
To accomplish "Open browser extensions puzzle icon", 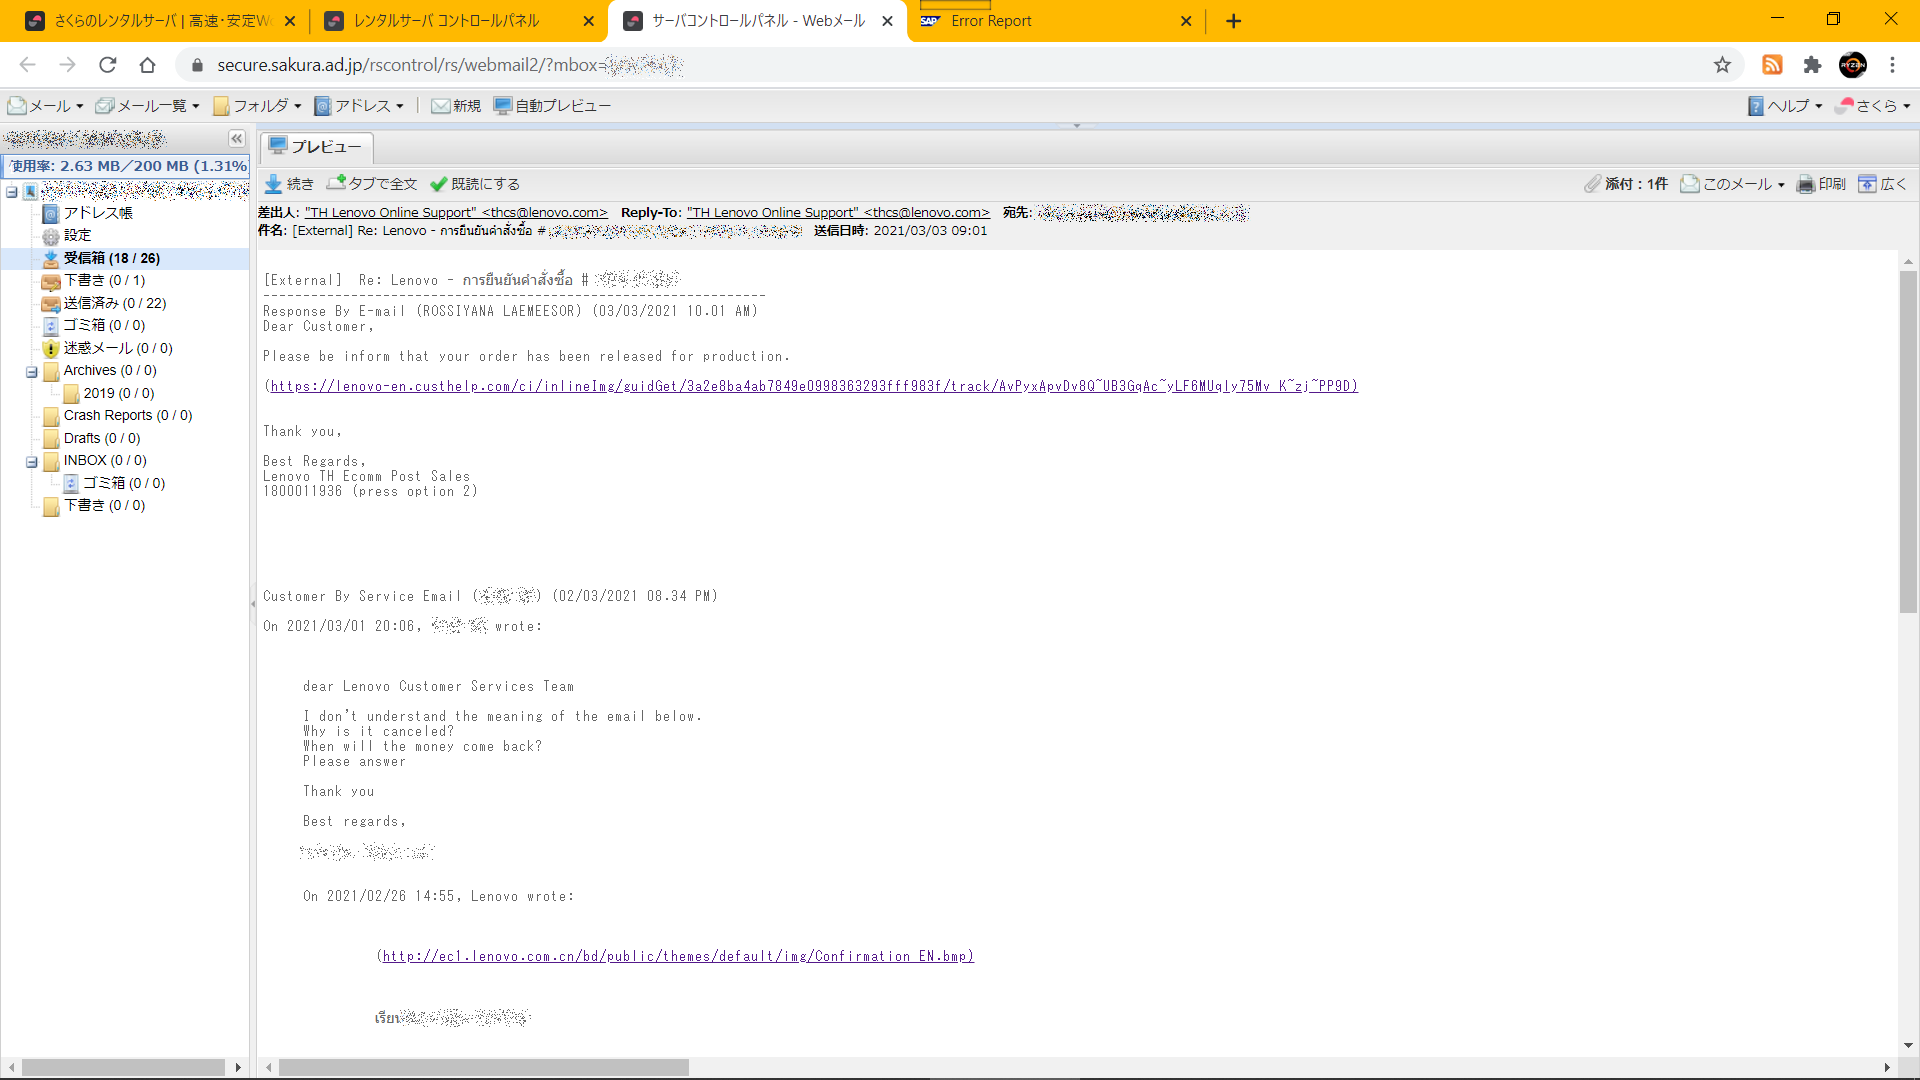I will coord(1812,65).
